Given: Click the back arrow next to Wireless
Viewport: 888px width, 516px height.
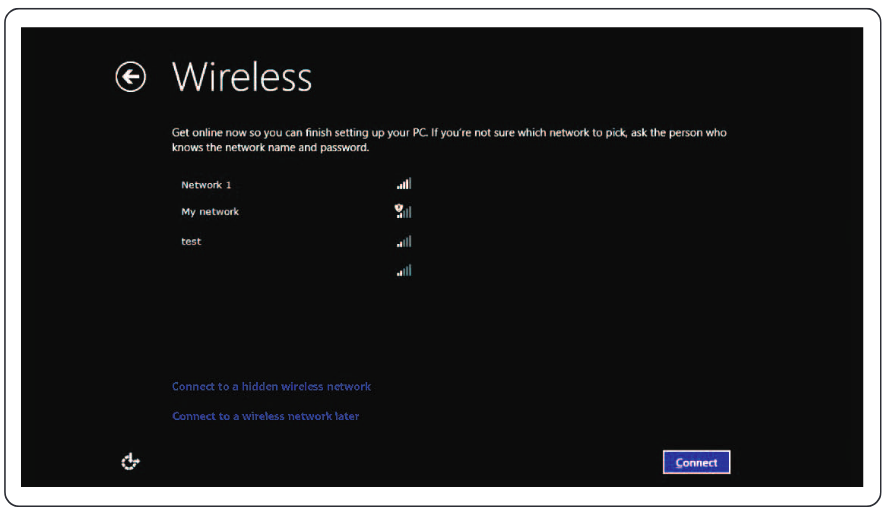Looking at the screenshot, I should [x=130, y=77].
